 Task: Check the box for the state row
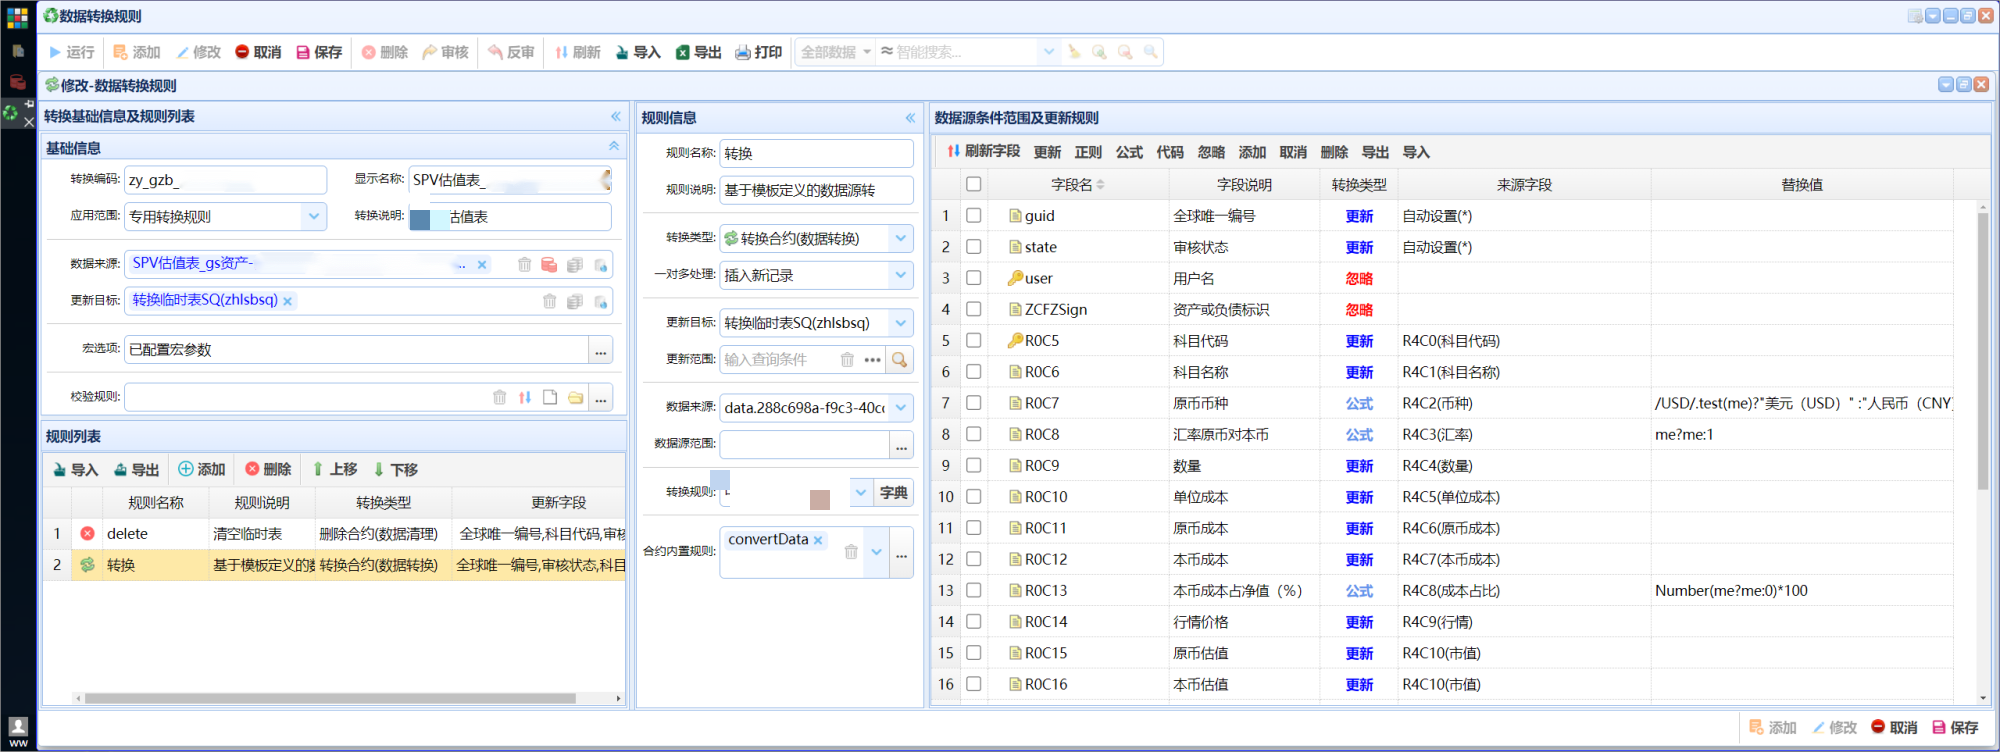pyautogui.click(x=974, y=246)
